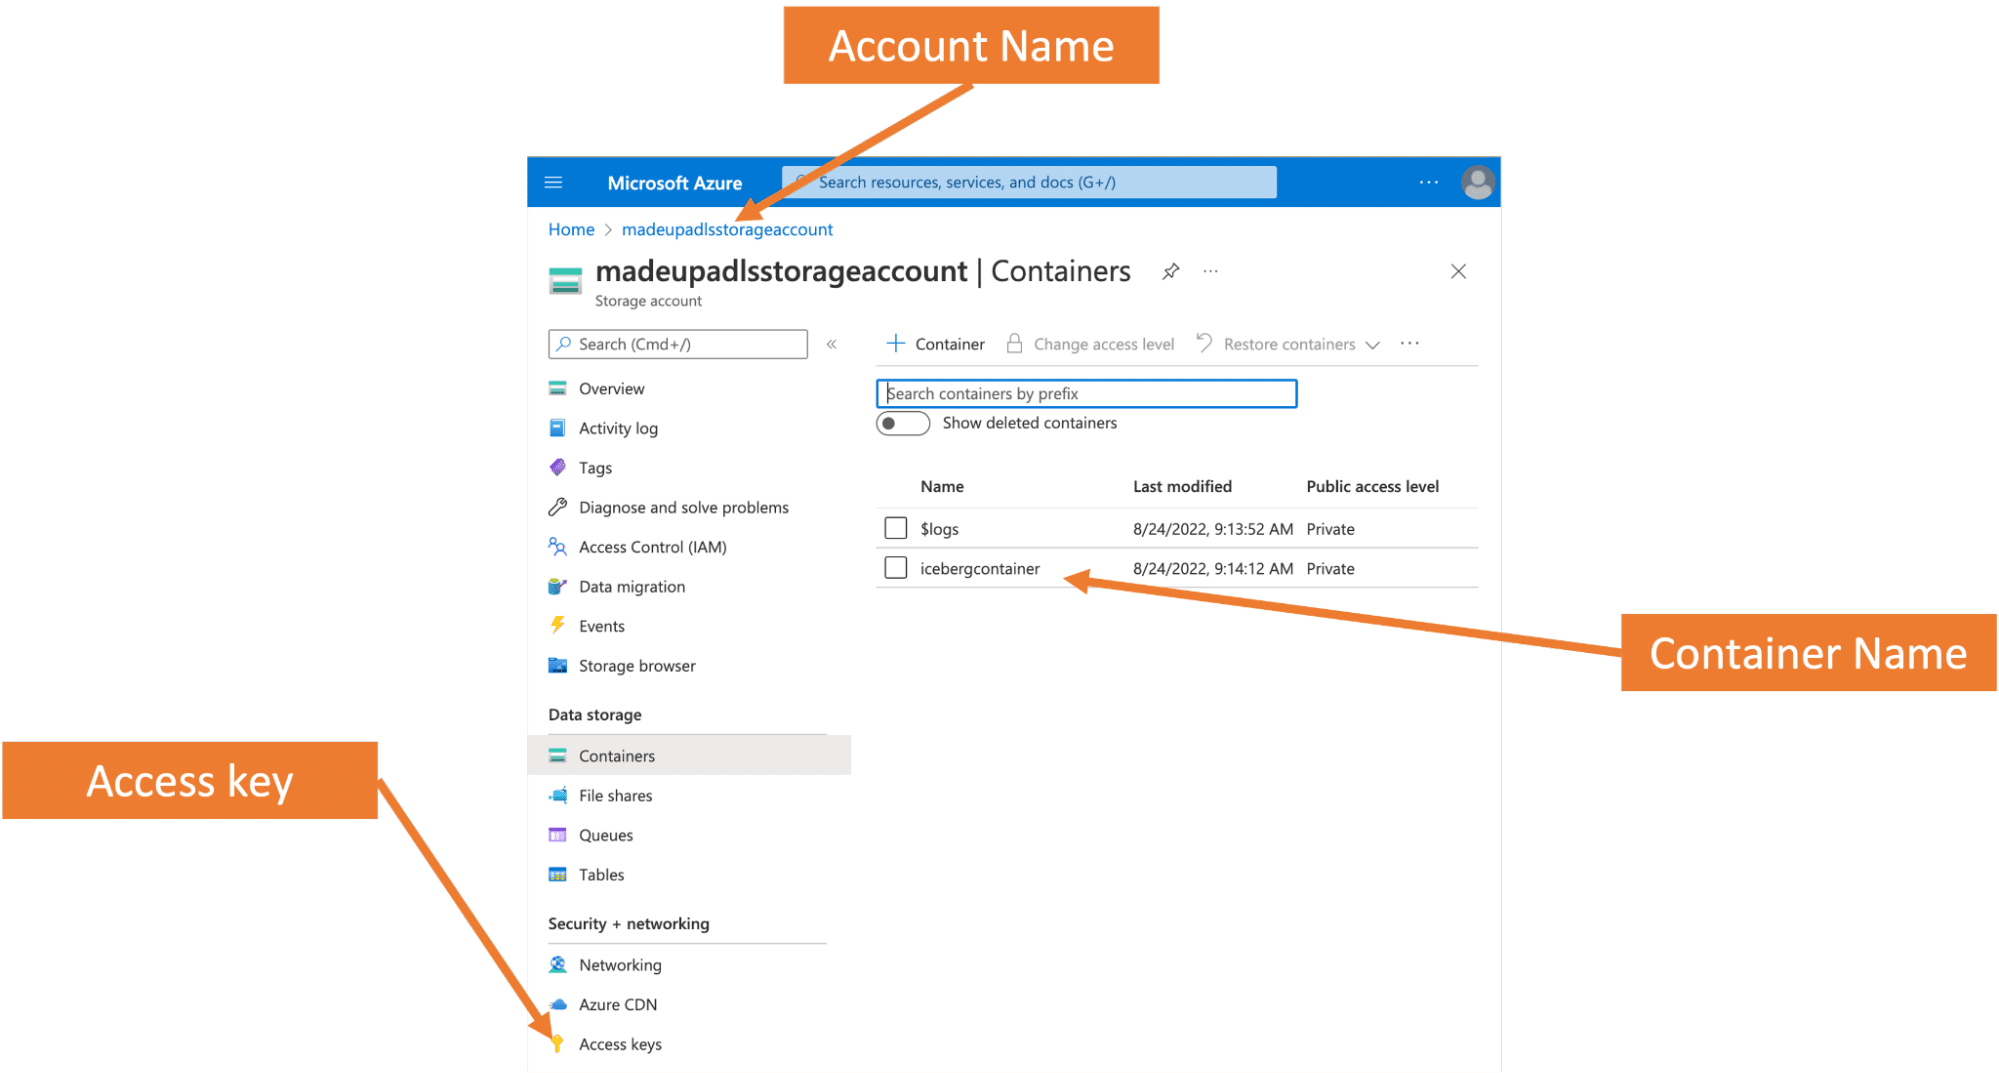
Task: Pin the Containers page to dashboard
Action: coord(1169,271)
